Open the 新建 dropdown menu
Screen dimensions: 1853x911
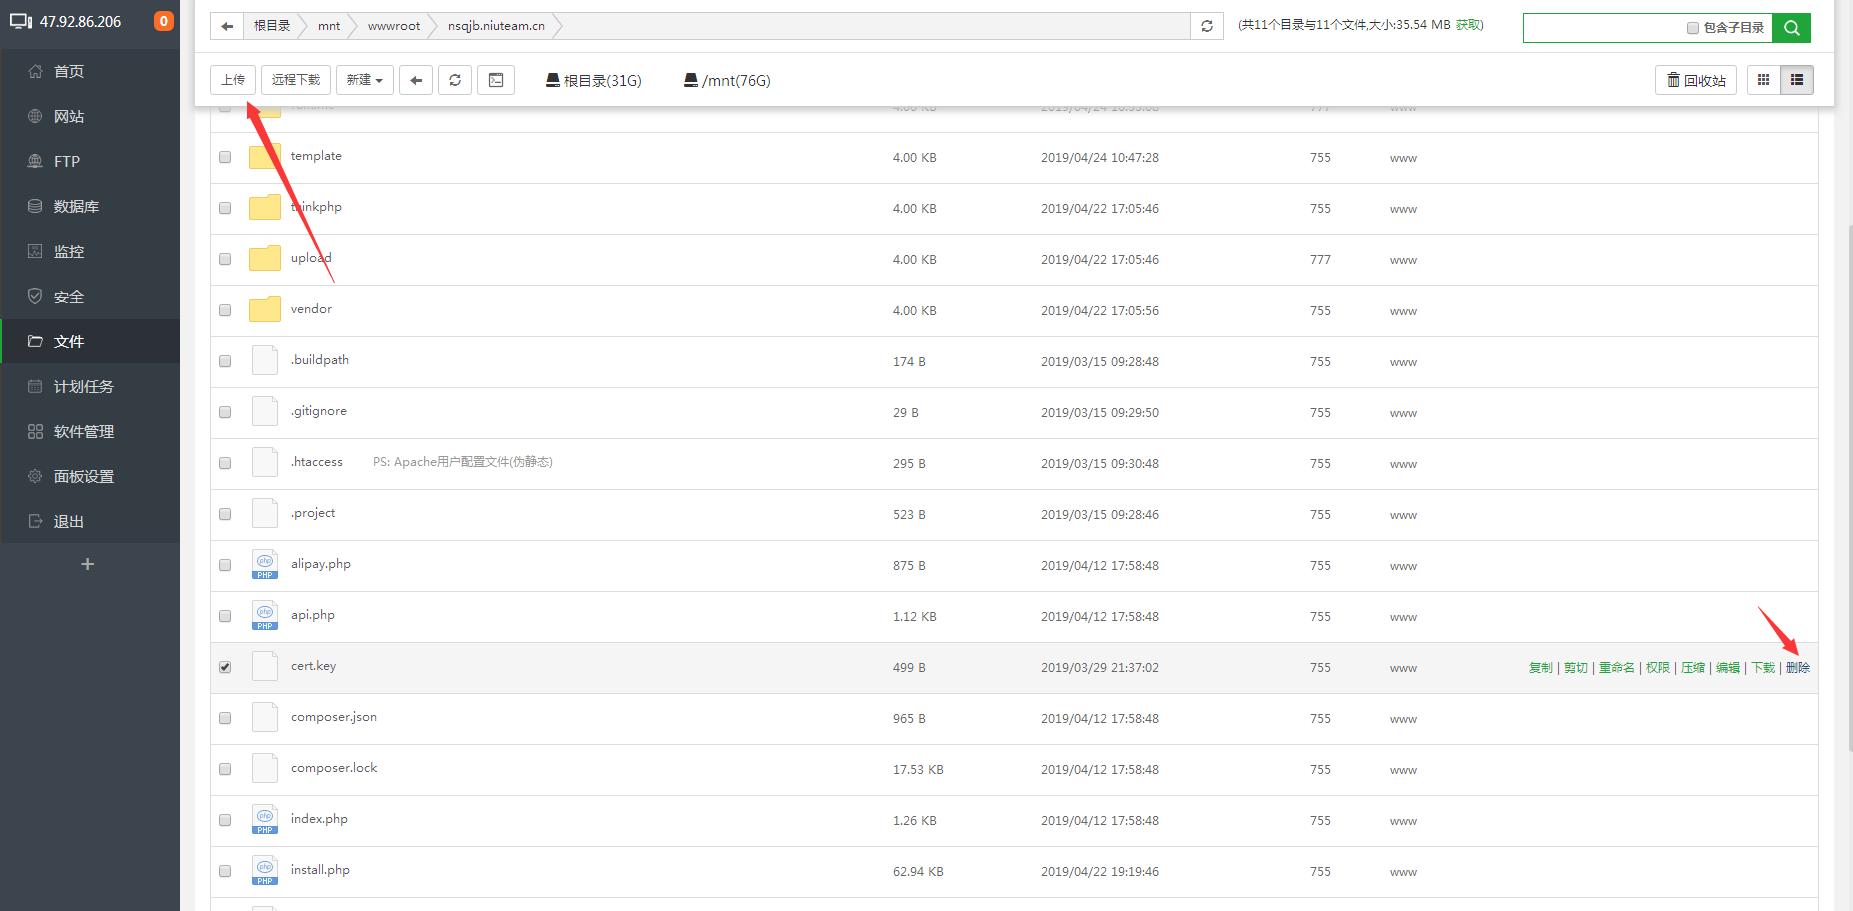(364, 80)
